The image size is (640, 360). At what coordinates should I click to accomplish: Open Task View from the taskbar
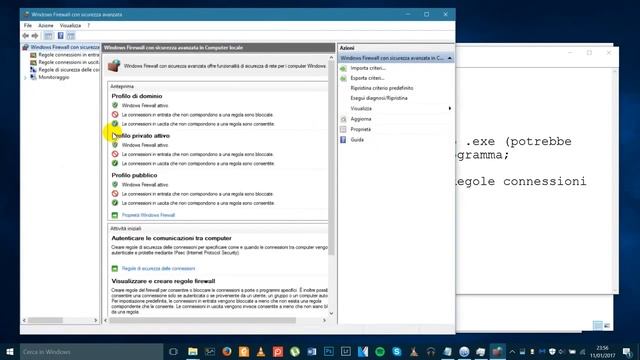point(173,351)
